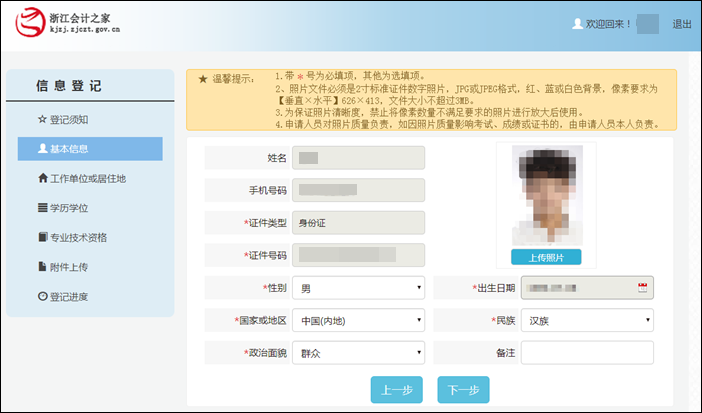Screen dimensions: 702x413
Task: Open the calendar icon in 出生日期 field
Action: point(643,288)
